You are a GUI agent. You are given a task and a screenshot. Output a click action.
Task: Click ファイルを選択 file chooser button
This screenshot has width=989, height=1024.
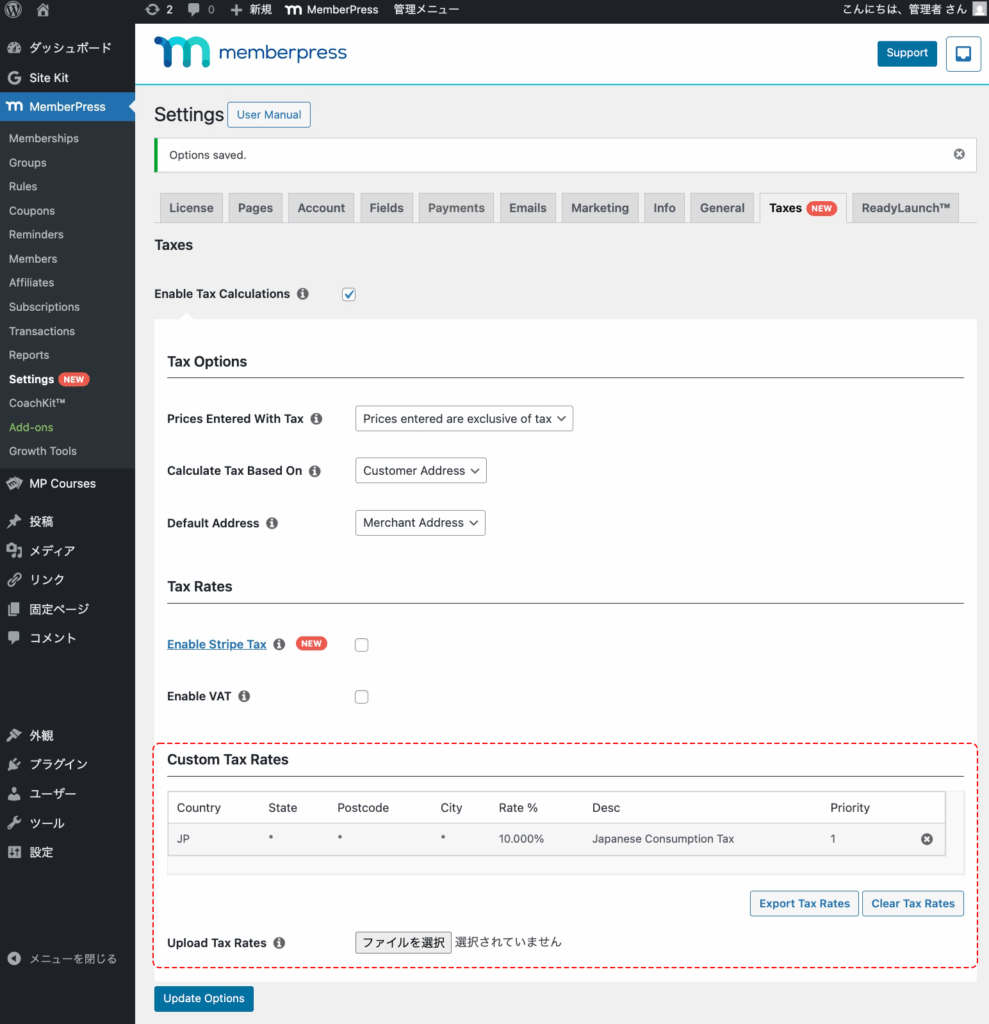click(403, 942)
